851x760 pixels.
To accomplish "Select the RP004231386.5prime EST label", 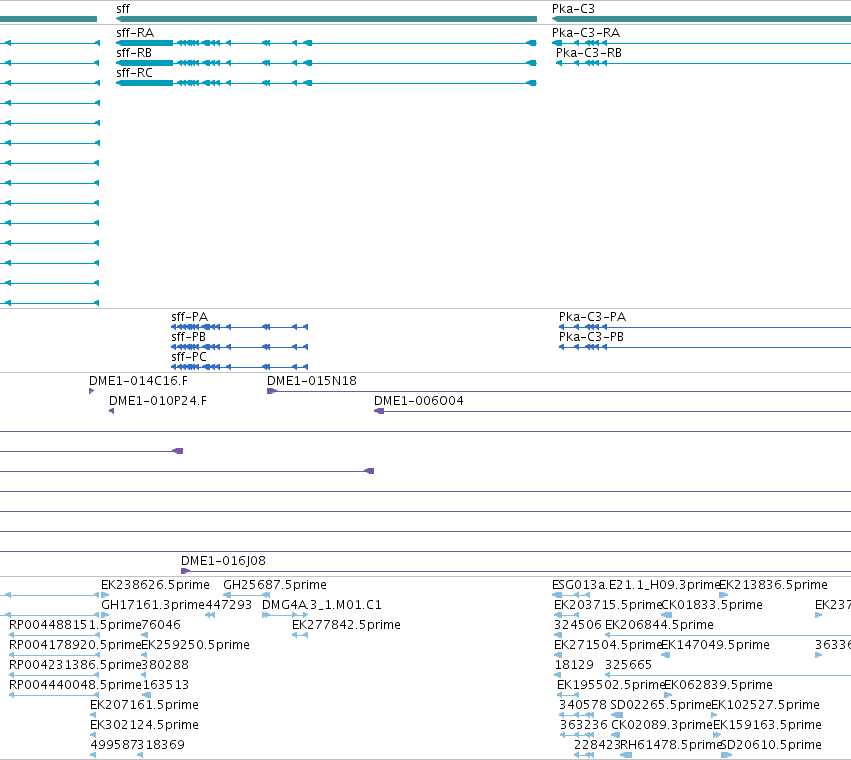I will (x=75, y=665).
